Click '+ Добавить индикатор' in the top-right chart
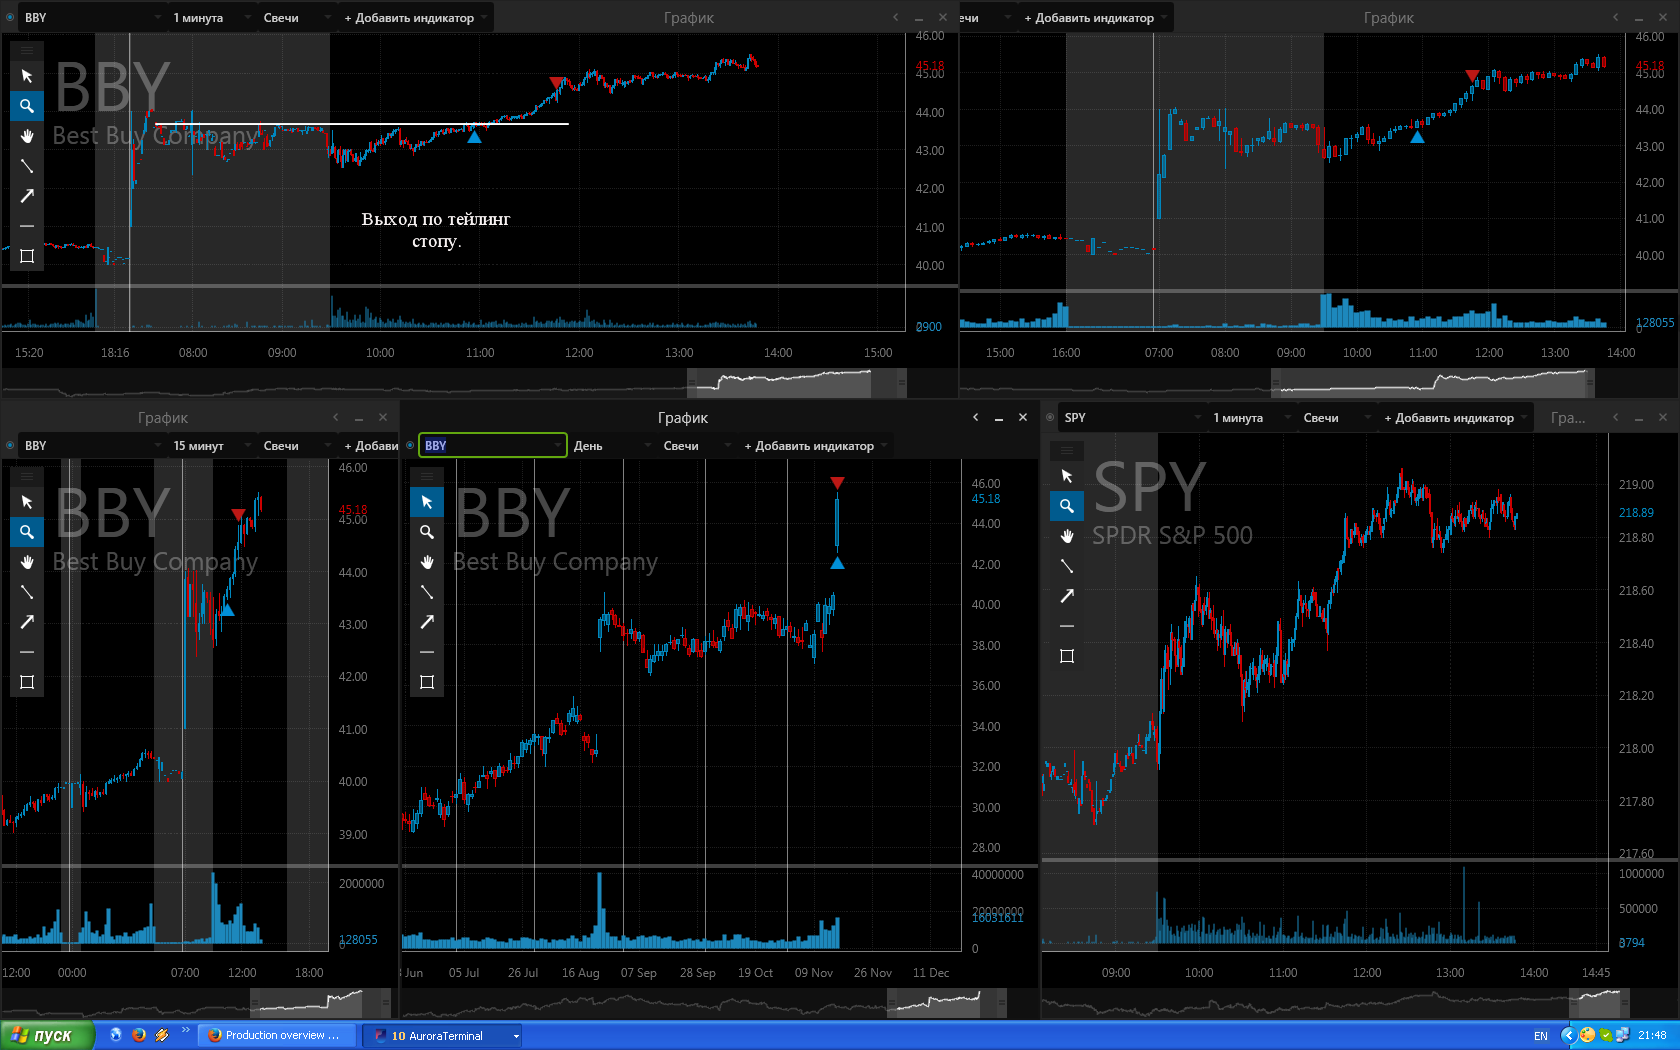 point(1095,18)
